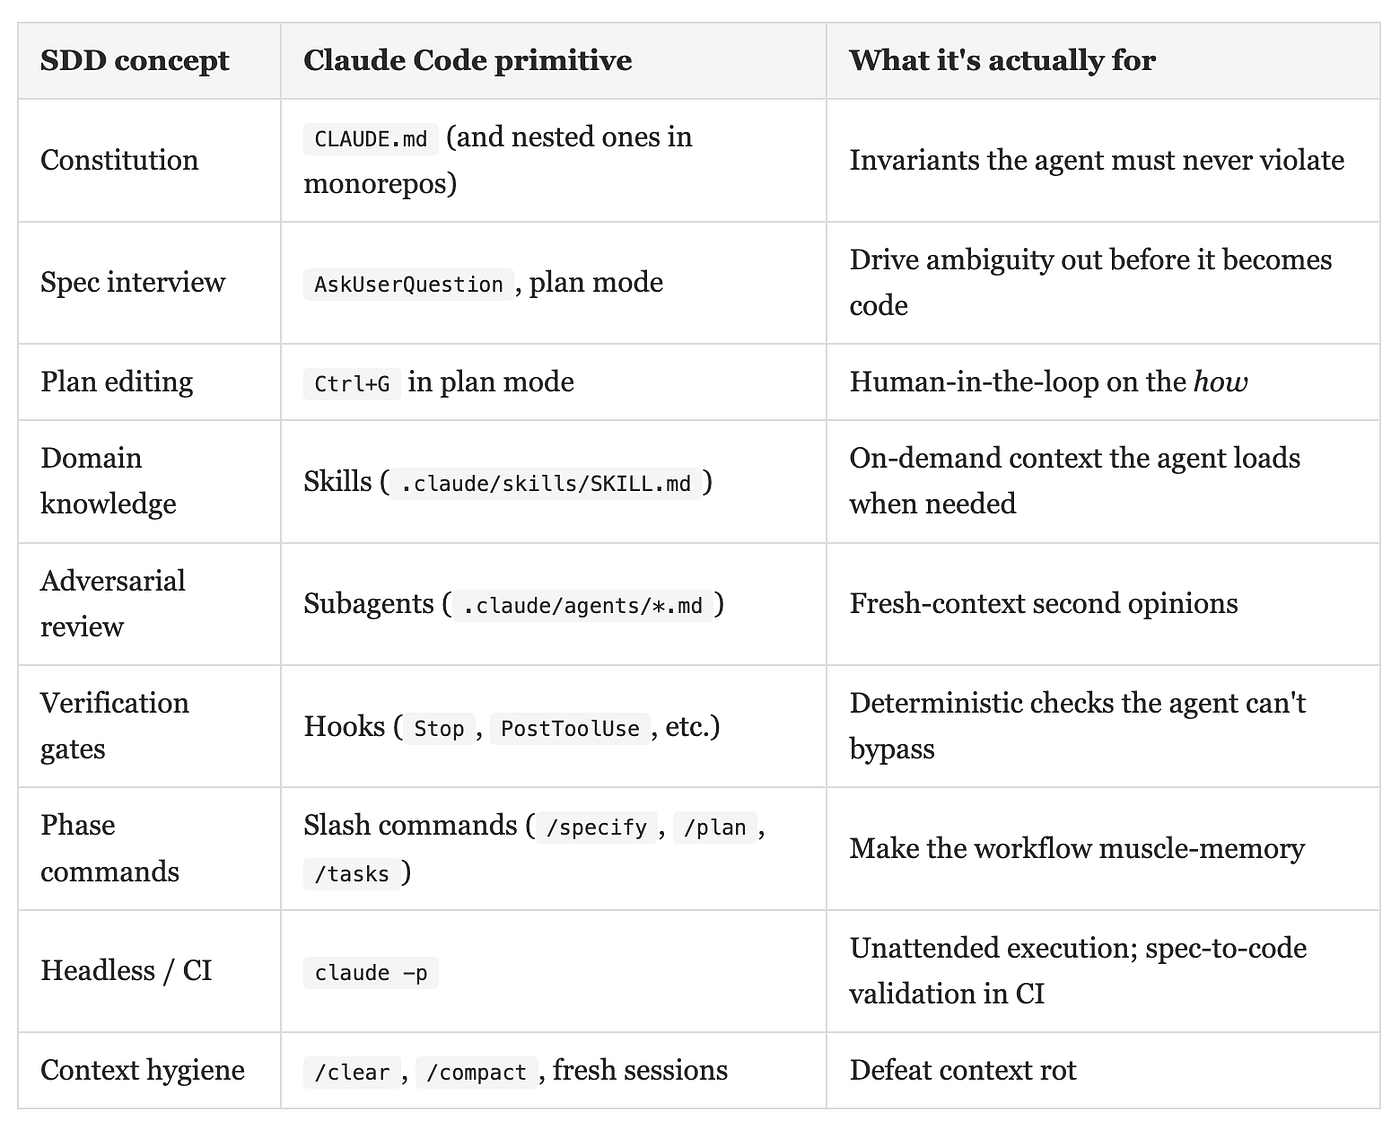This screenshot has width=1400, height=1131.
Task: Select the Stop hook code label
Action: pyautogui.click(x=439, y=728)
